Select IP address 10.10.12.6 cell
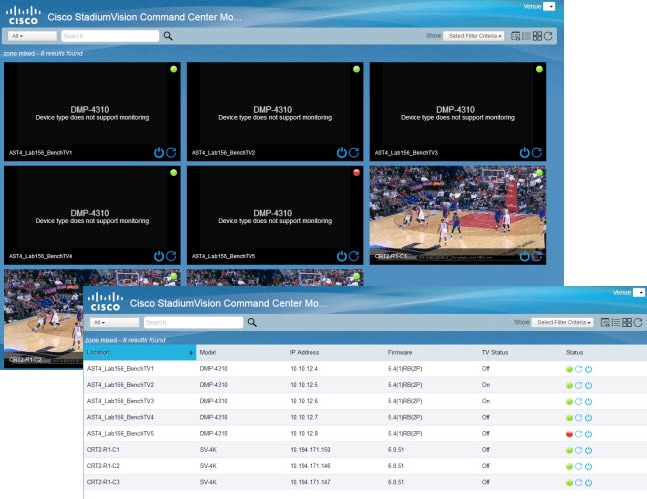This screenshot has height=499, width=647. 304,401
